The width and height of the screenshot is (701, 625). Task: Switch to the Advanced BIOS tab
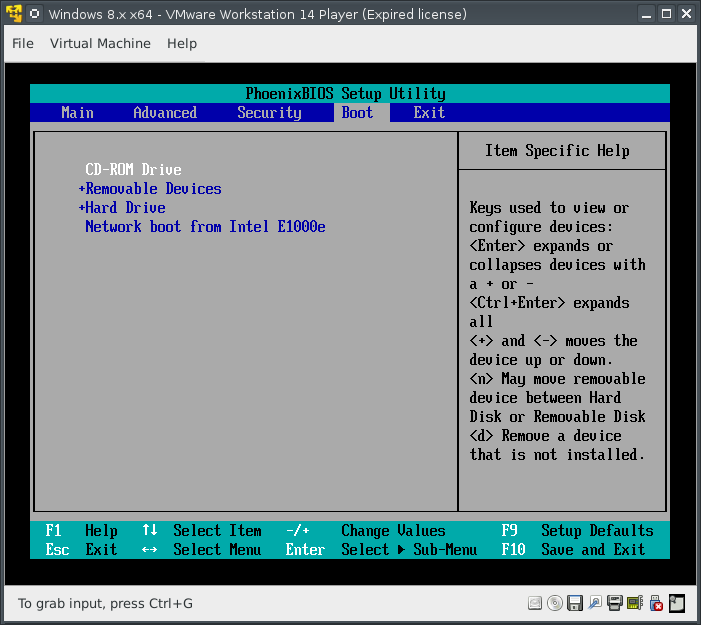coord(165,113)
